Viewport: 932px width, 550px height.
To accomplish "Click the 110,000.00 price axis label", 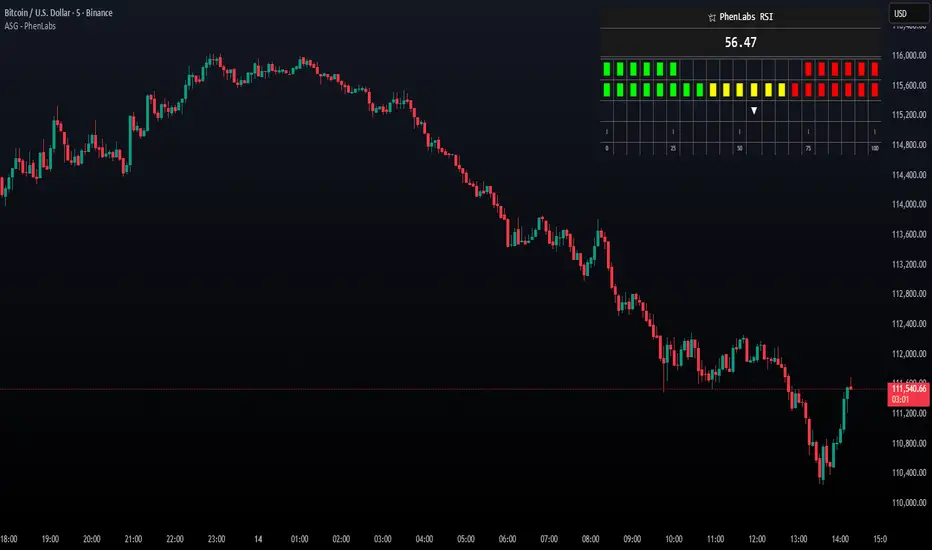I will (909, 502).
